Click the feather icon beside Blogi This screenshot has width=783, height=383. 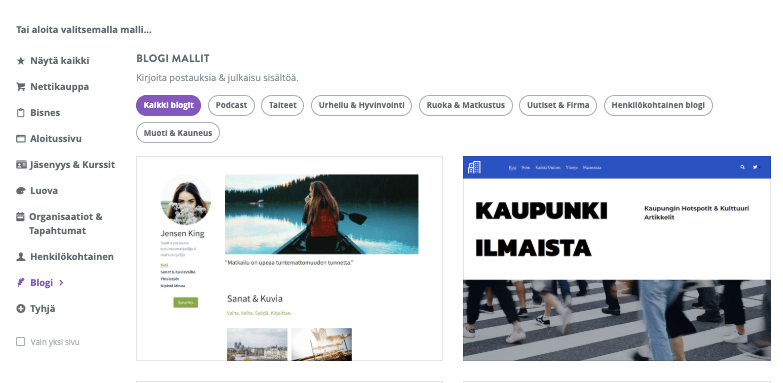[x=20, y=283]
